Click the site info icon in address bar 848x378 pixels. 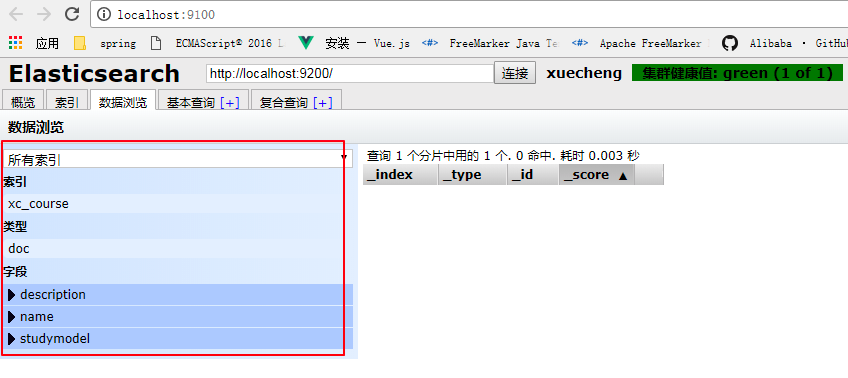coord(104,15)
